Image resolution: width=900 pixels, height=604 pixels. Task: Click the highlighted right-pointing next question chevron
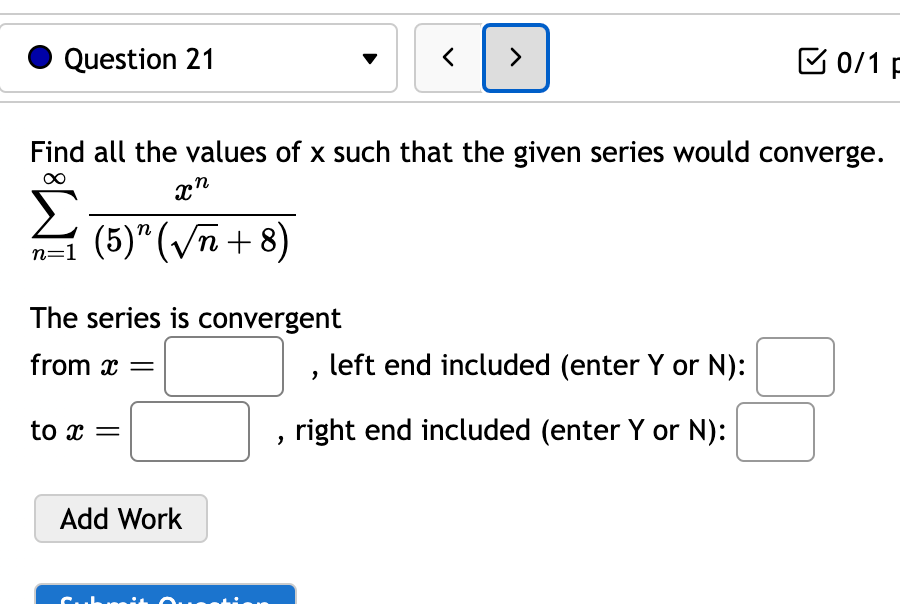pos(515,58)
